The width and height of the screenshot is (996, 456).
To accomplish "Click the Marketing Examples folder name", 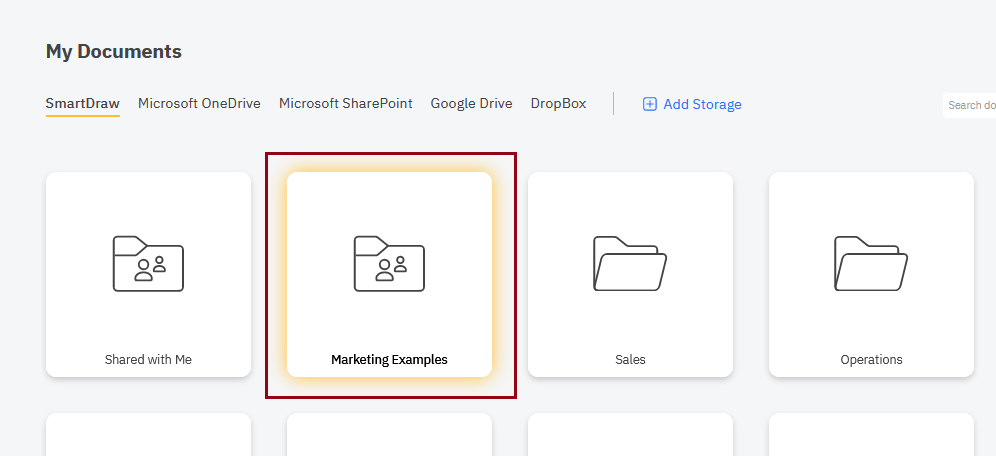I will [389, 360].
